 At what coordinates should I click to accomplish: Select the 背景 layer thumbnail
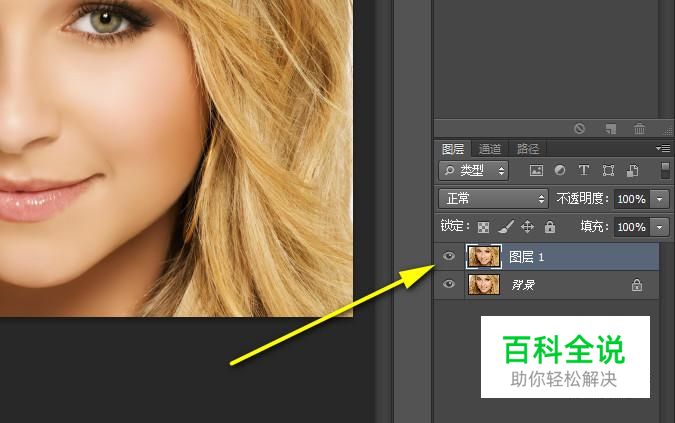pyautogui.click(x=484, y=284)
